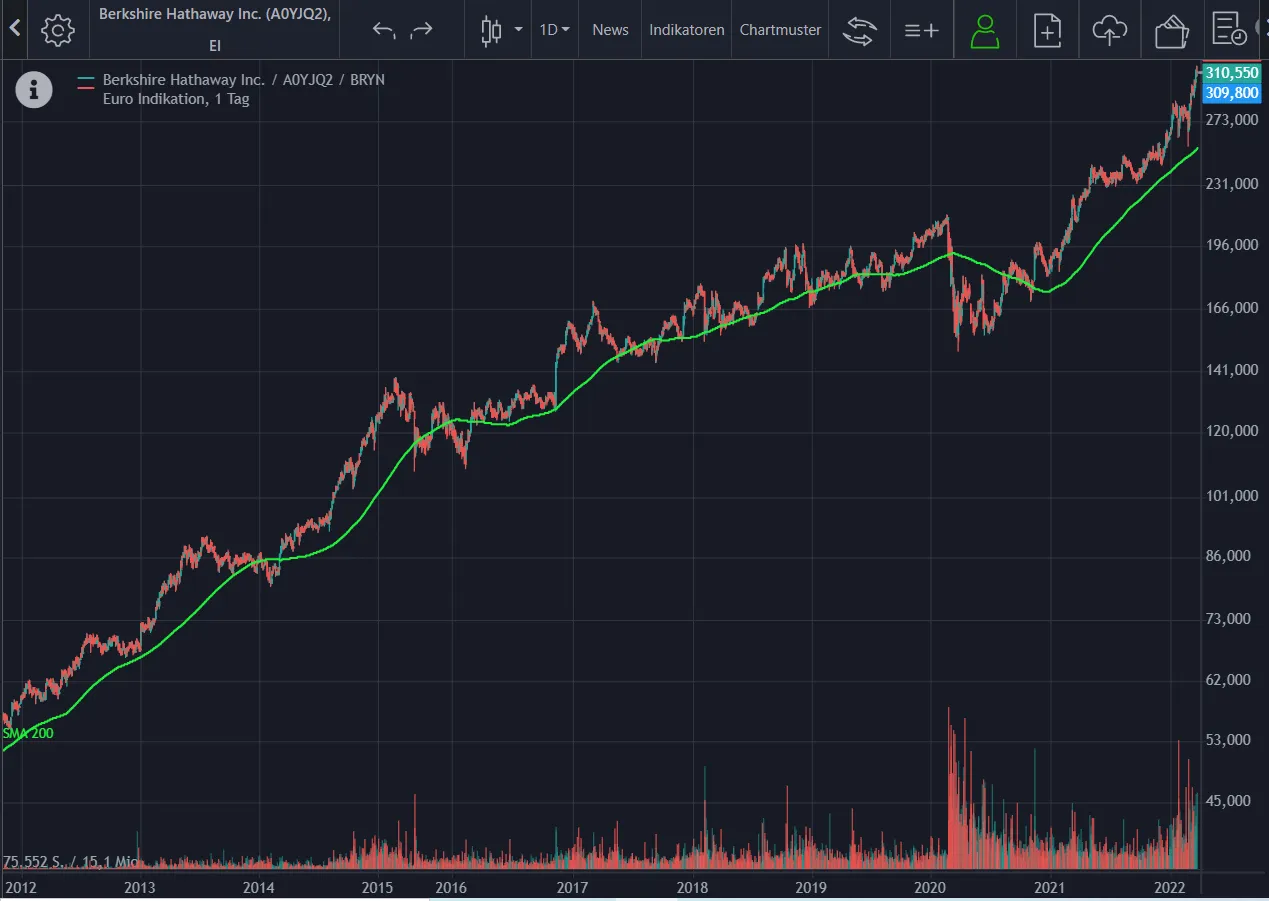Viewport: 1269px width, 901px height.
Task: Click the blue 309,800 price label
Action: pyautogui.click(x=1232, y=92)
